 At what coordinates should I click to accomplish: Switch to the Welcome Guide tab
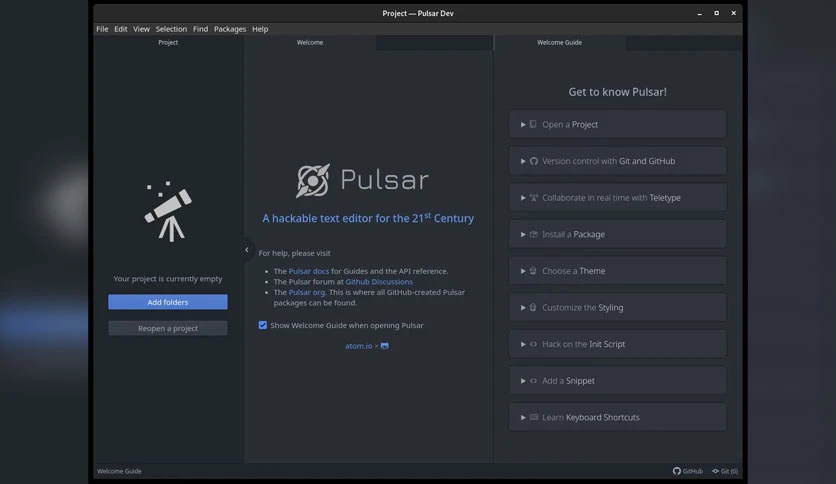[x=559, y=42]
